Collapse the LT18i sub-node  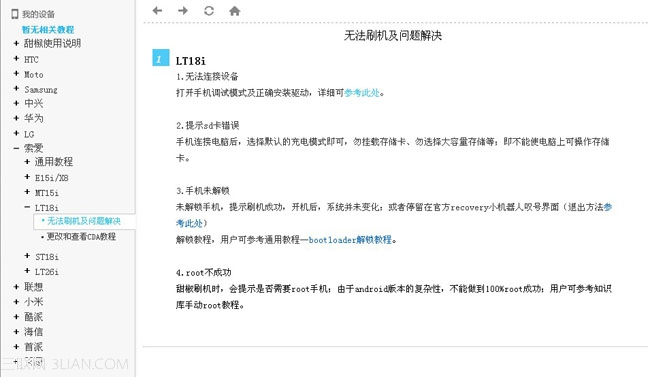point(27,207)
